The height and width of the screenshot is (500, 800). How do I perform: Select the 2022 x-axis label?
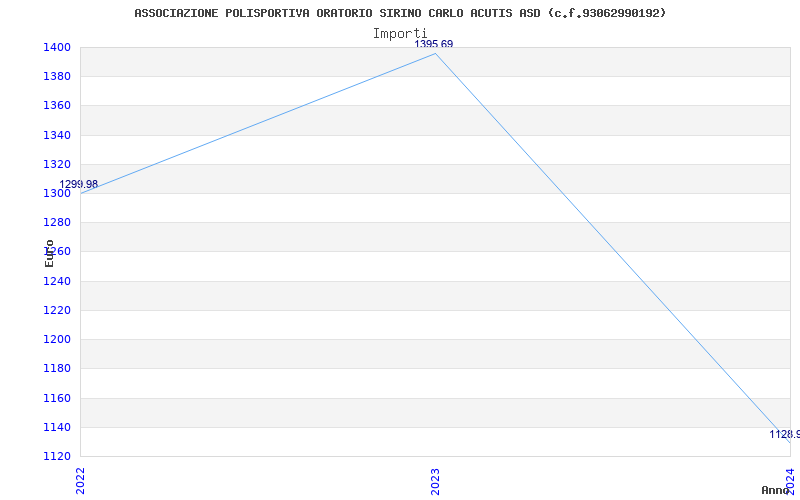click(x=80, y=481)
